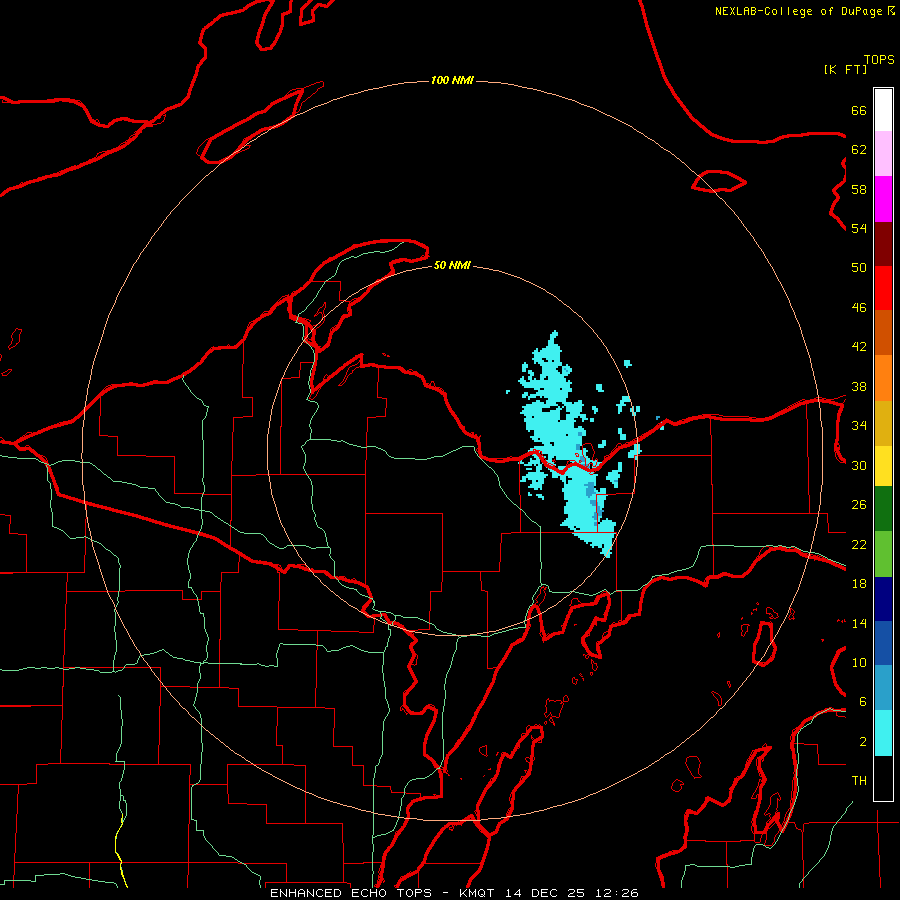Image resolution: width=900 pixels, height=900 pixels.
Task: Click the "ENHANCED ECHO TOPS" product title
Action: point(351,893)
